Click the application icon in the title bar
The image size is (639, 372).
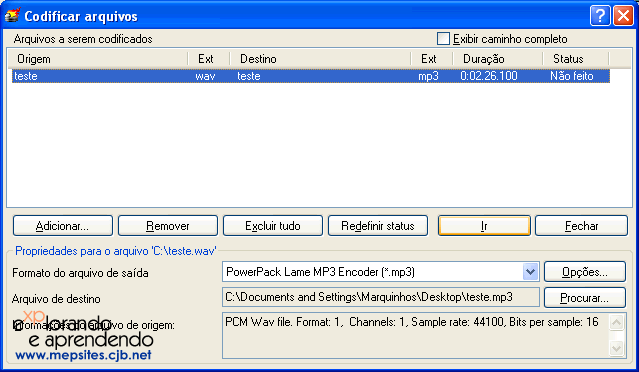[x=12, y=15]
